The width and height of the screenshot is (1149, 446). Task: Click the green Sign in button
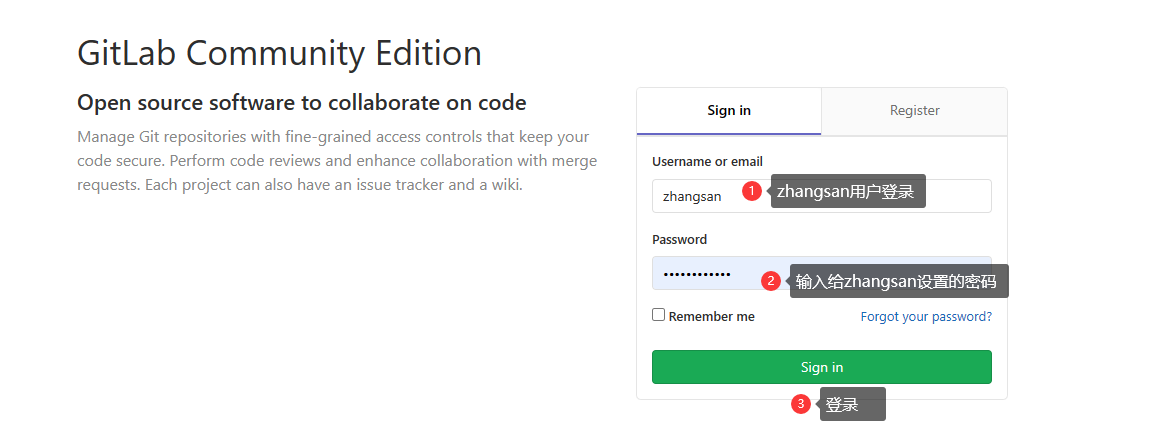click(x=821, y=367)
